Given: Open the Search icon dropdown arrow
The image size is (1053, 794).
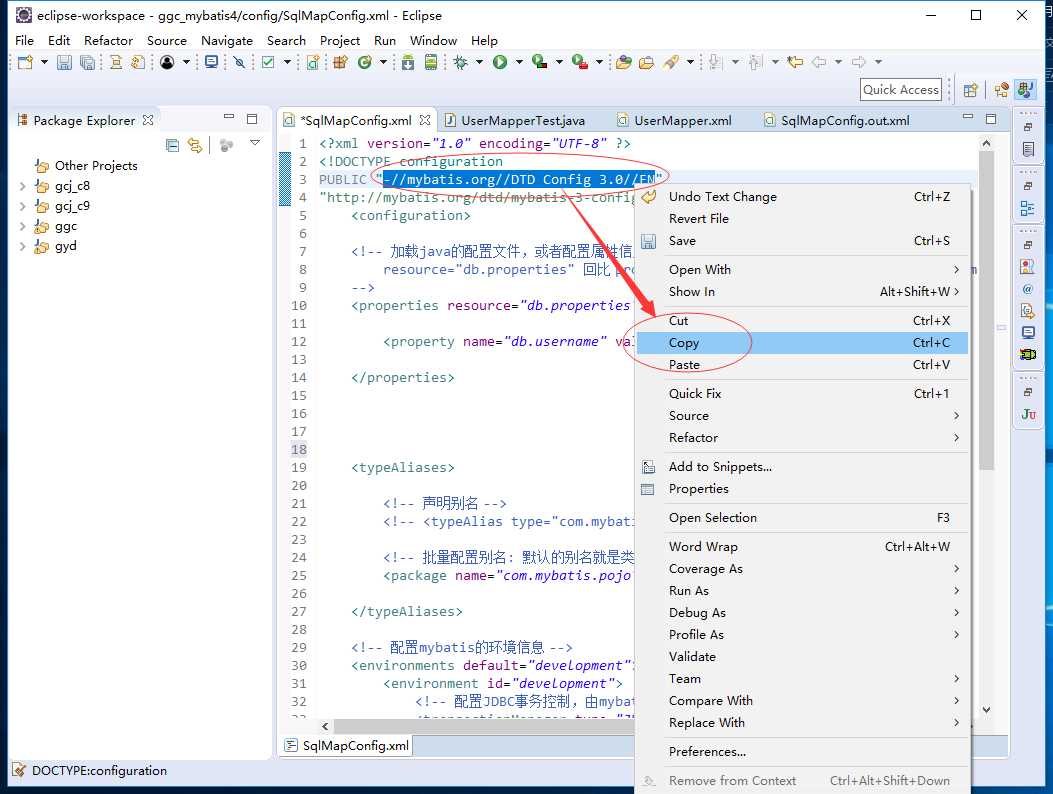Looking at the screenshot, I should (x=690, y=62).
